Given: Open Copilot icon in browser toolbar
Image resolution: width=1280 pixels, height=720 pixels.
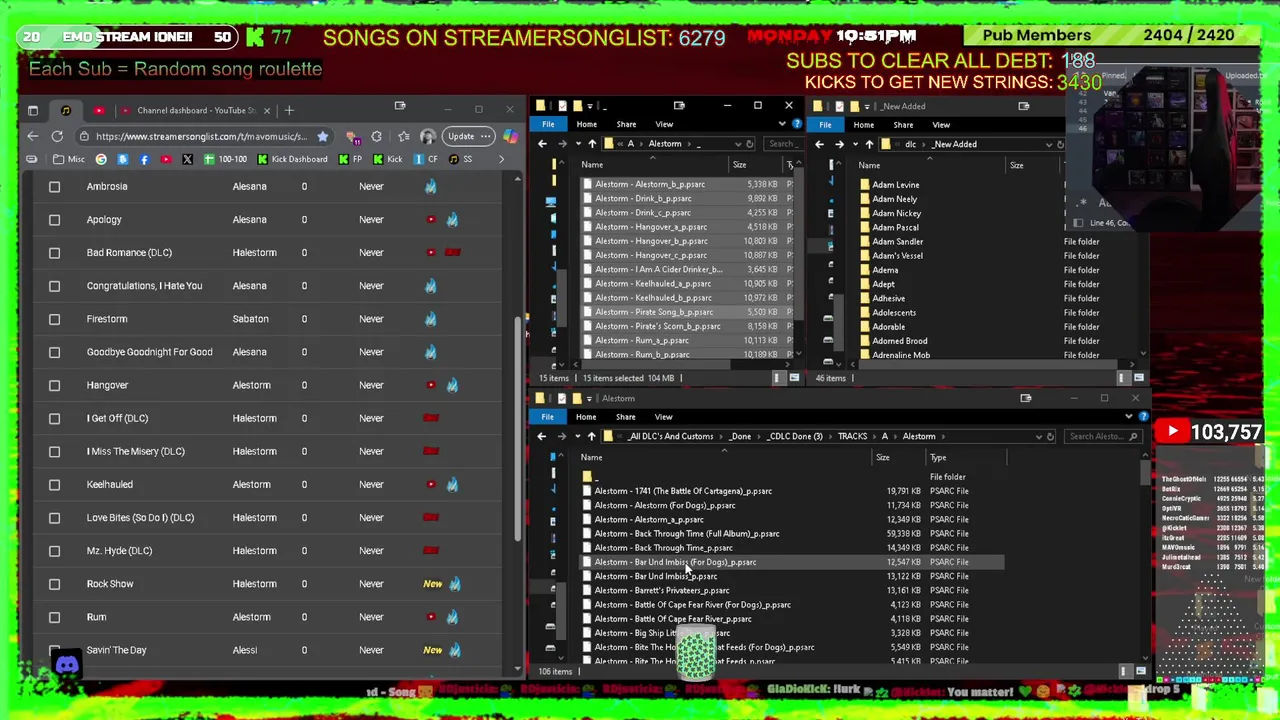Looking at the screenshot, I should coord(510,136).
